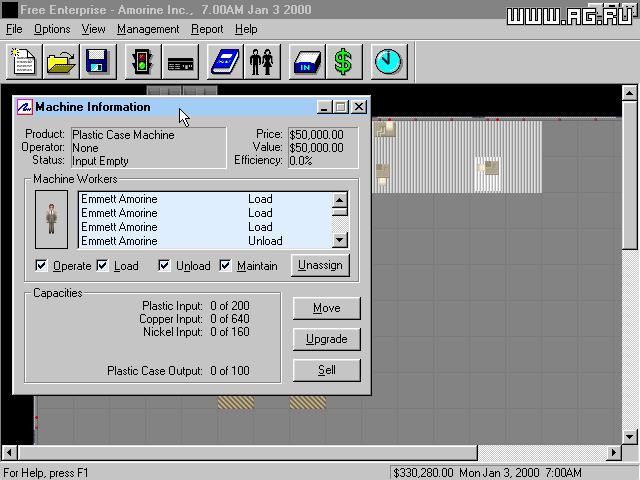Click the Nickel Input 0 of 160 value

point(230,332)
